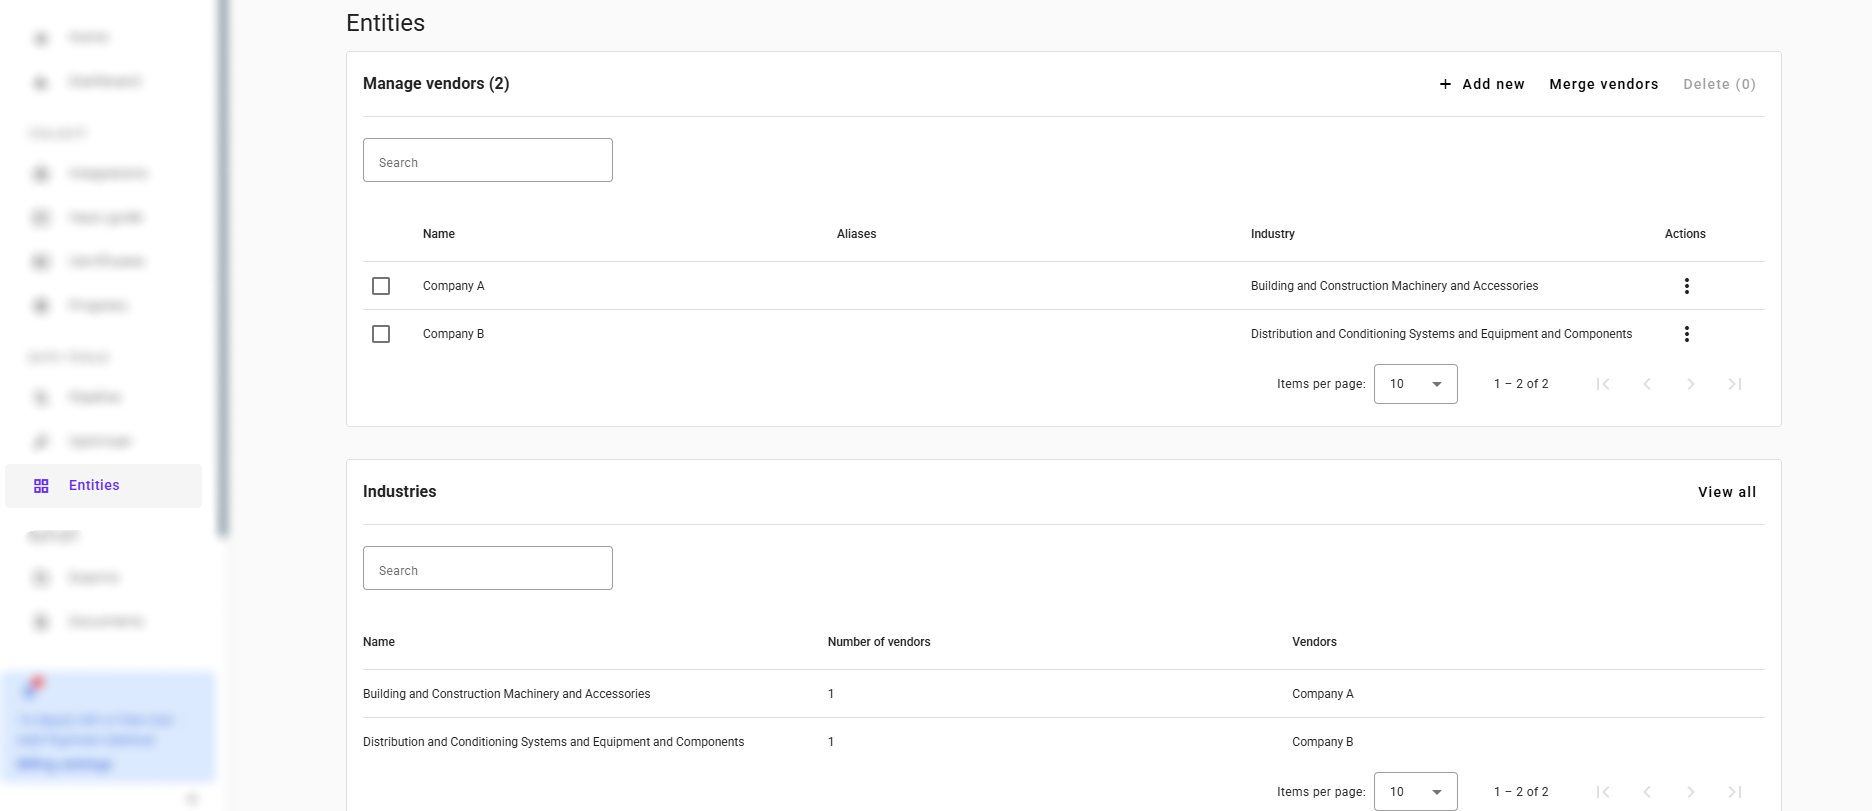The image size is (1872, 811).
Task: Open View all industries link
Action: [x=1727, y=492]
